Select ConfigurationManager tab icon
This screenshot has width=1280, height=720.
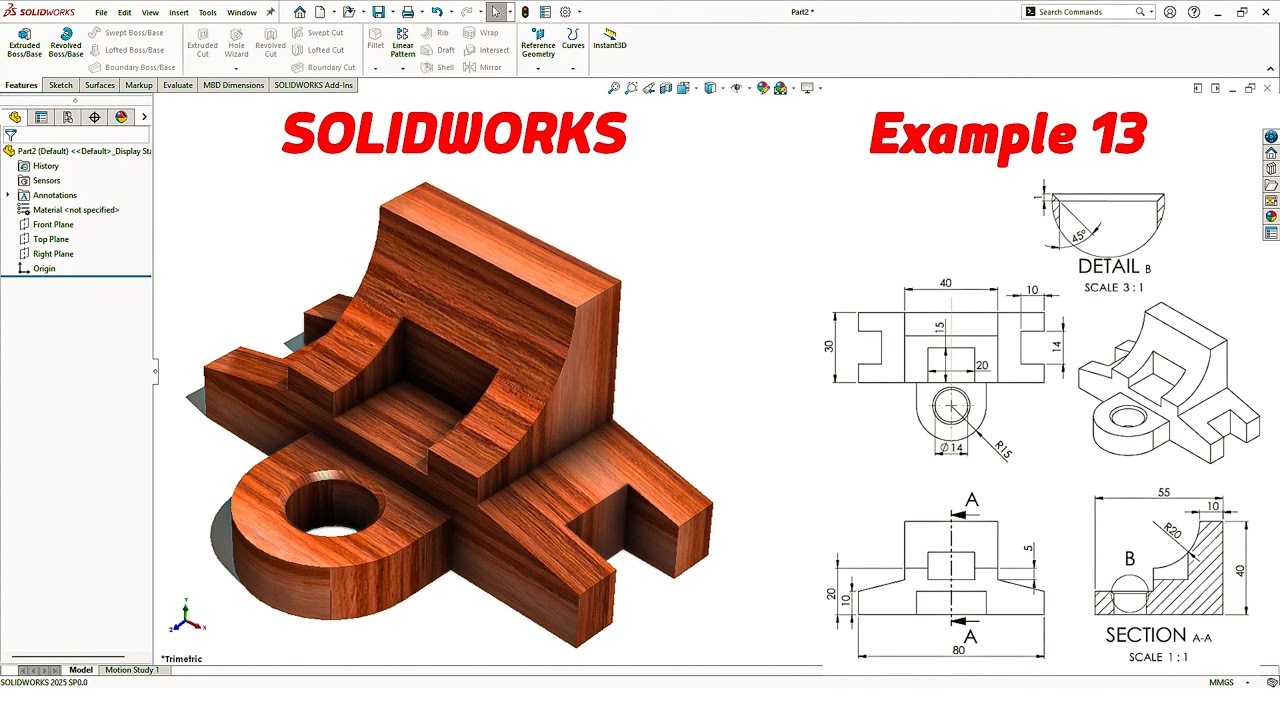click(x=68, y=117)
